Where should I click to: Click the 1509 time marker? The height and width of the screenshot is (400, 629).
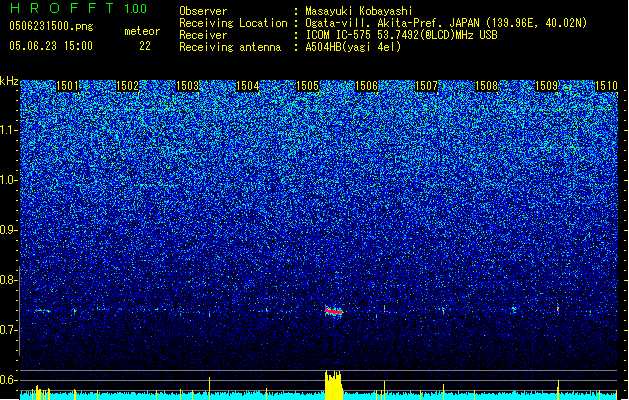click(546, 86)
